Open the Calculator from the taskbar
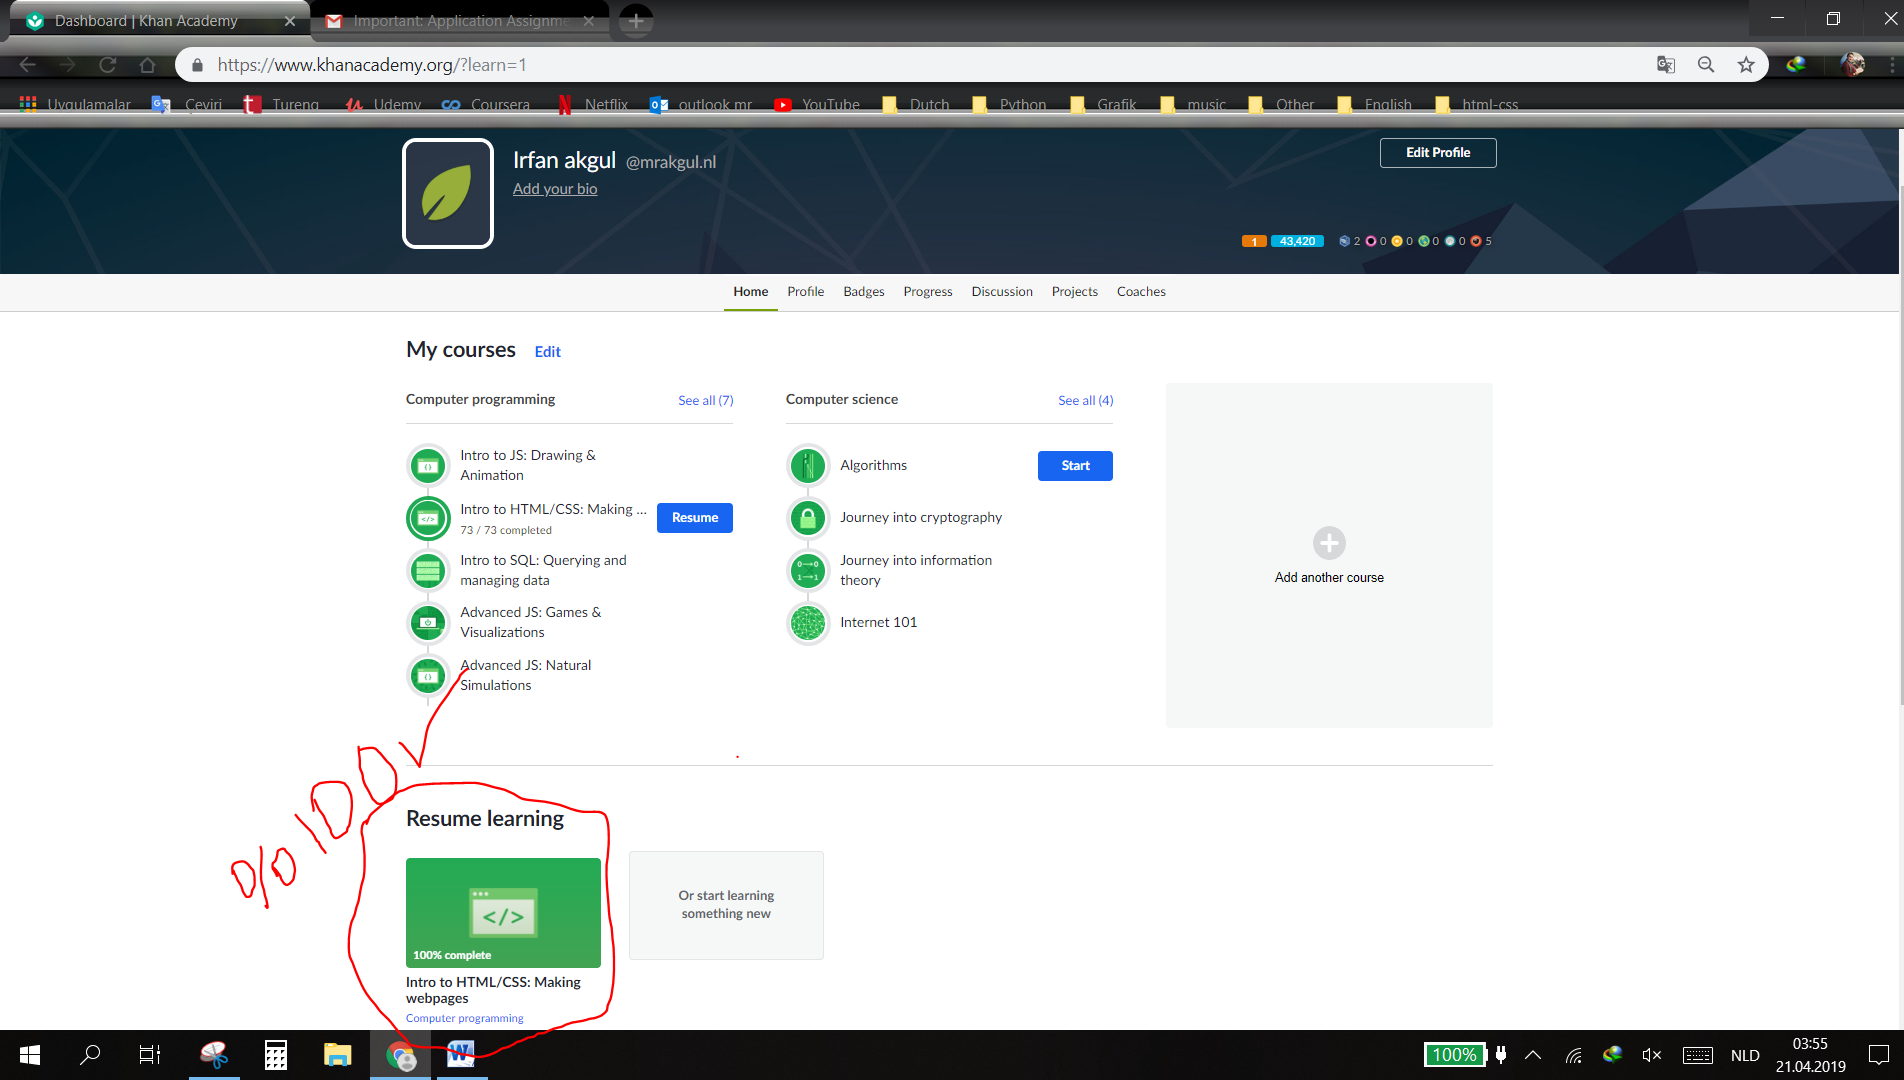This screenshot has width=1904, height=1080. tap(276, 1055)
